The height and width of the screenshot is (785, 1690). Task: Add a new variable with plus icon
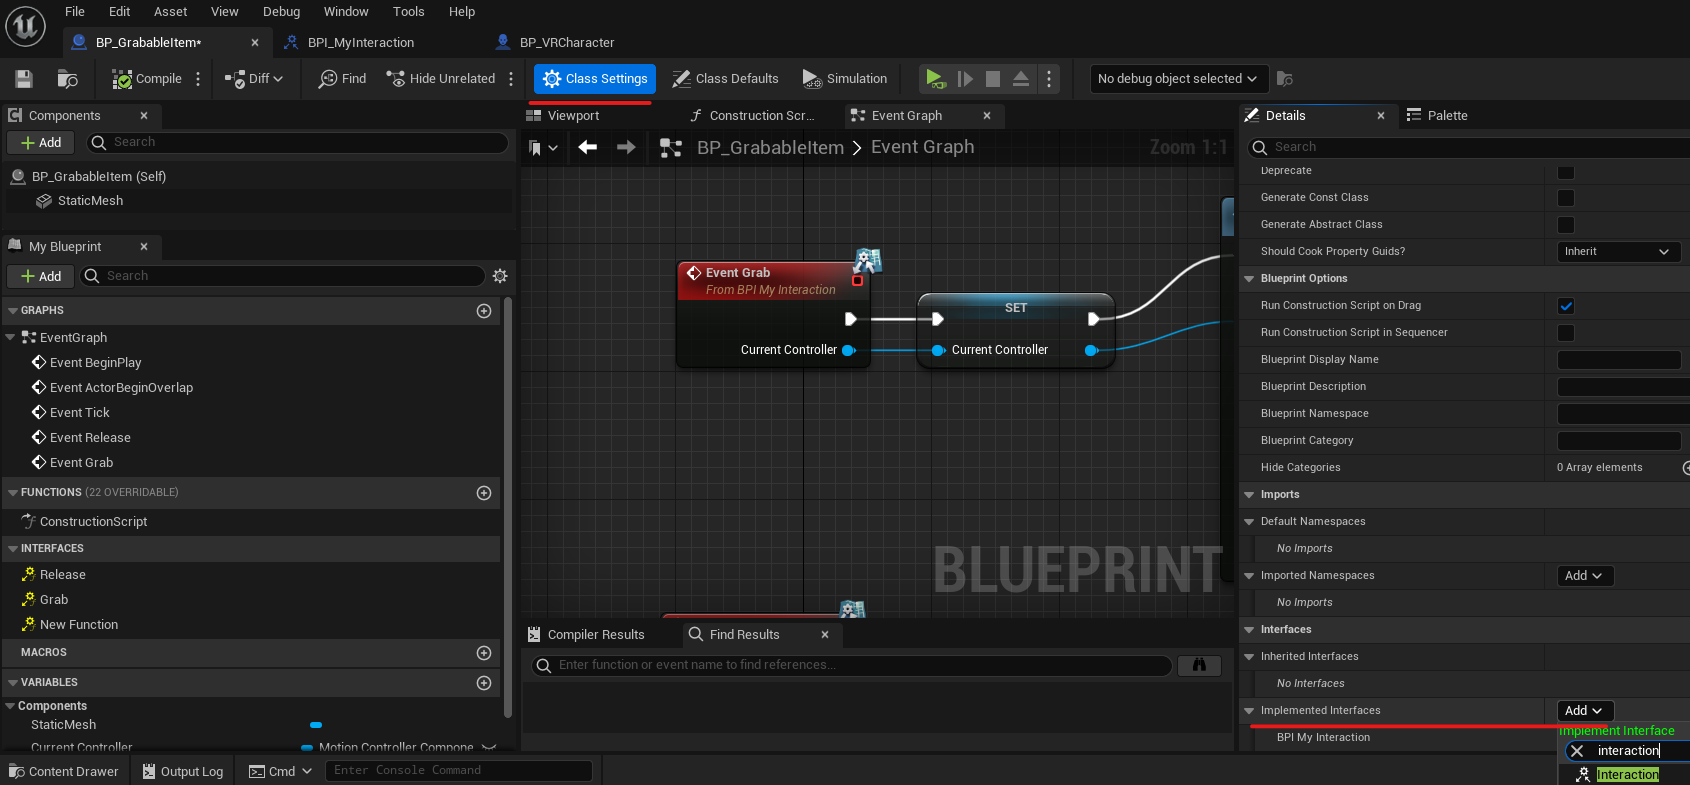click(x=484, y=683)
